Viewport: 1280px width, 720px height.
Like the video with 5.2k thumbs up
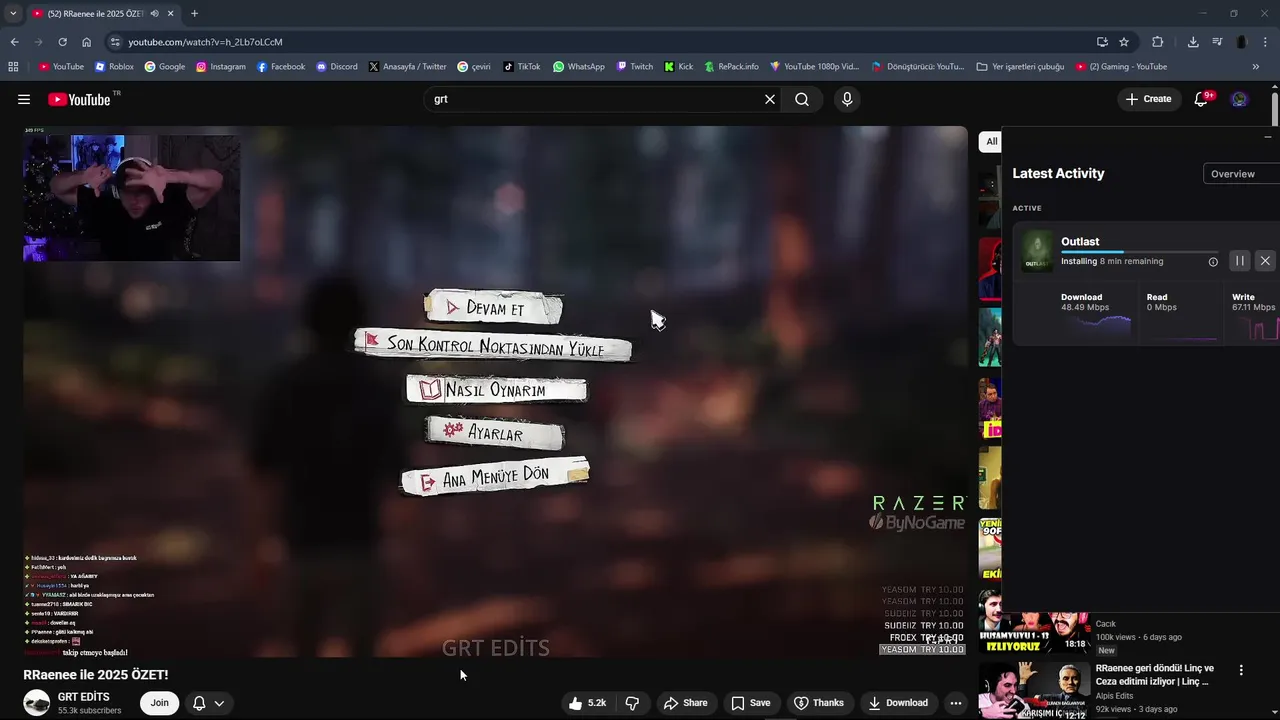[x=587, y=703]
